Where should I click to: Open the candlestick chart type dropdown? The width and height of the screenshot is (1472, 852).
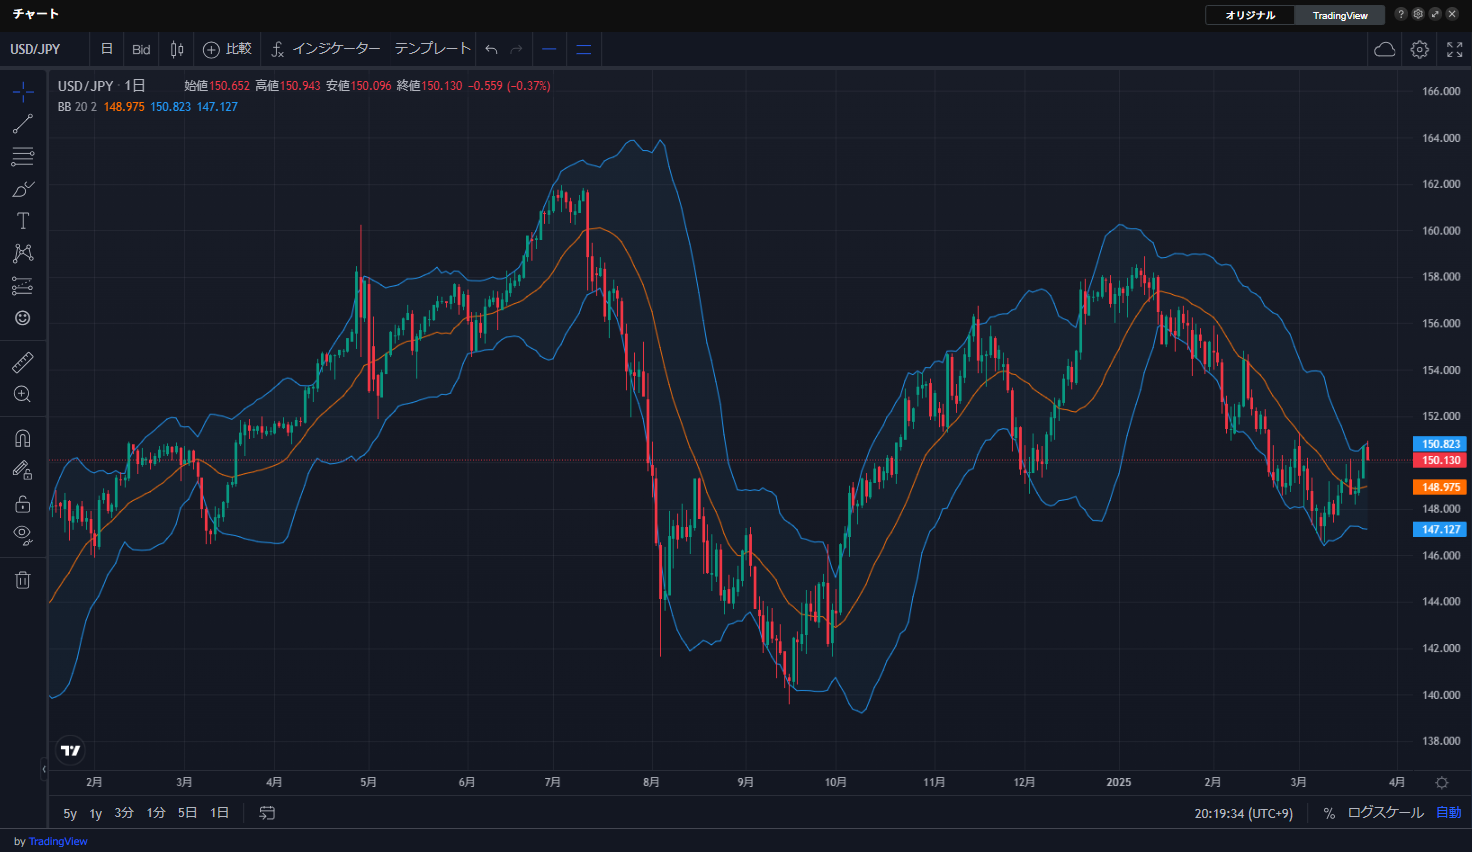point(177,49)
